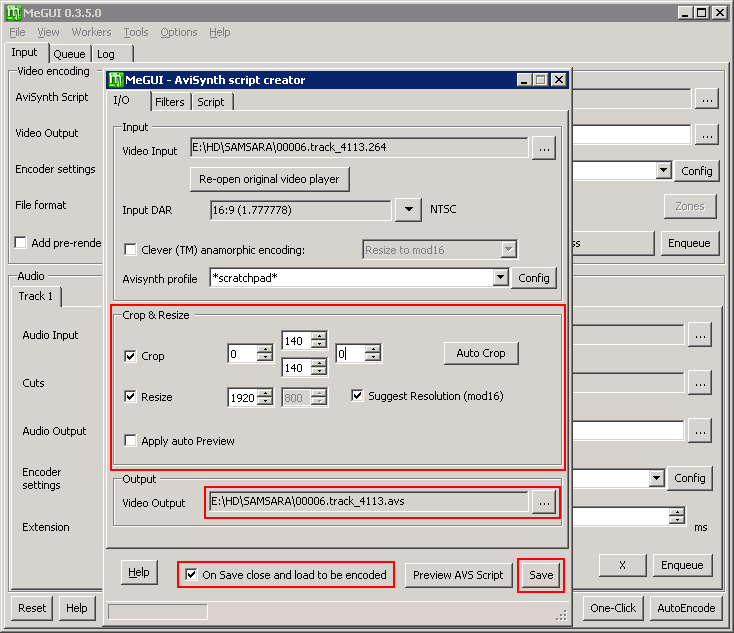
Task: Disable Suggest Resolution (mod16) option
Action: pos(358,396)
